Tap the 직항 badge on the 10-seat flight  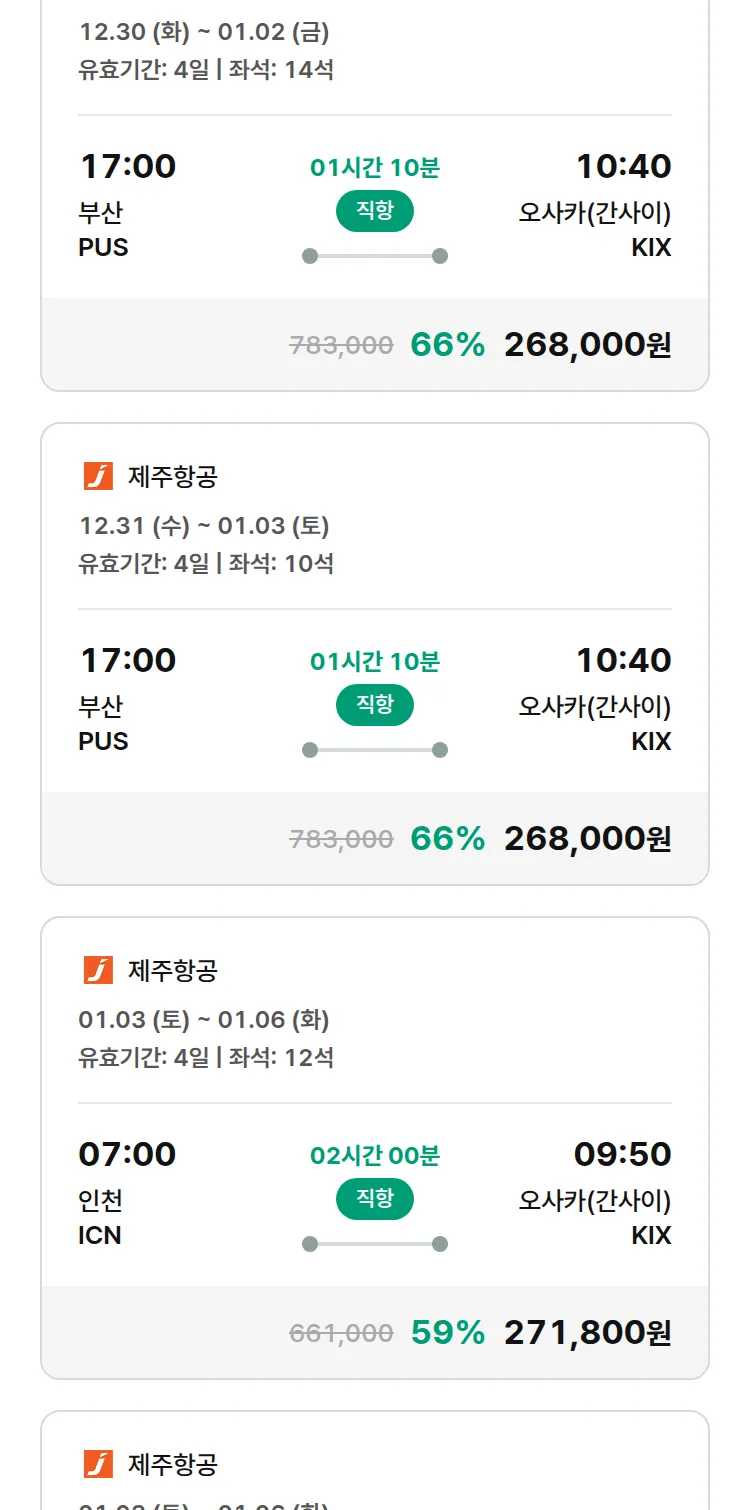[x=374, y=705]
